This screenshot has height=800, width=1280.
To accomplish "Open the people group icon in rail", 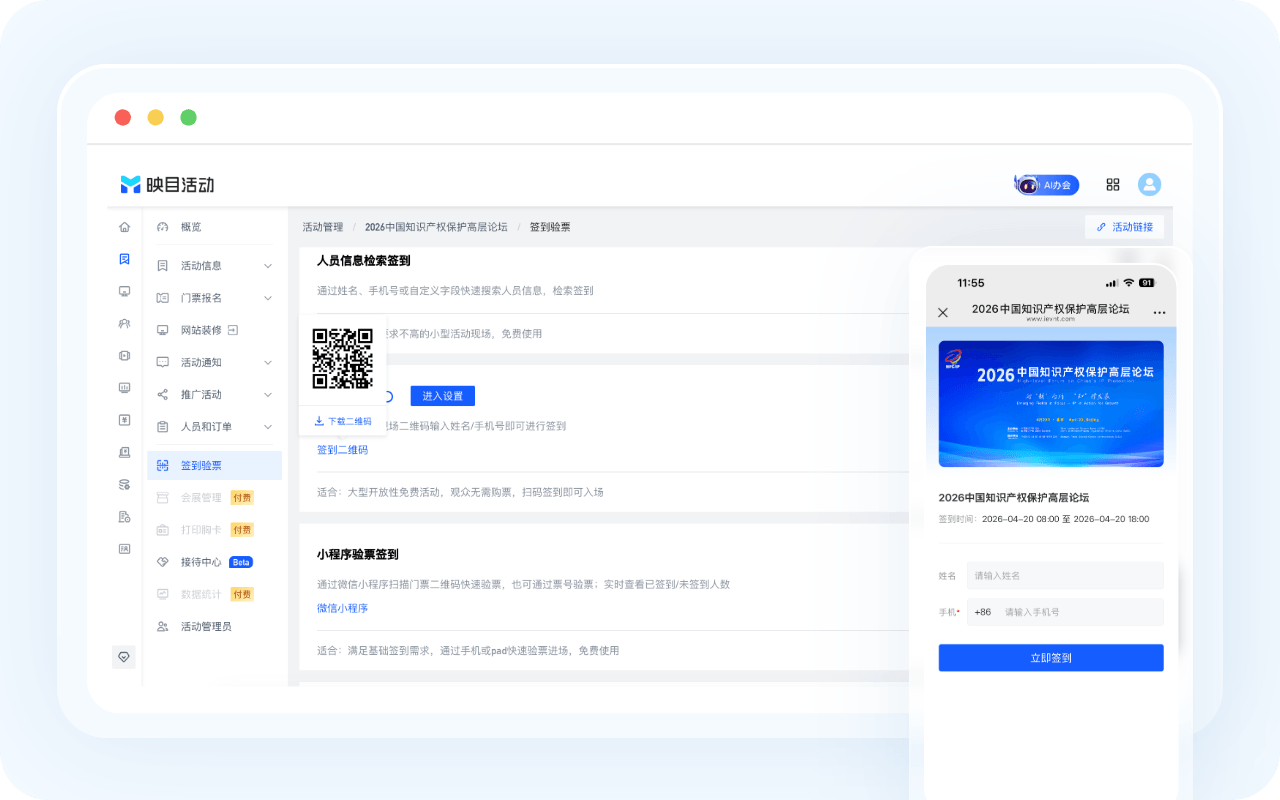I will tap(124, 323).
